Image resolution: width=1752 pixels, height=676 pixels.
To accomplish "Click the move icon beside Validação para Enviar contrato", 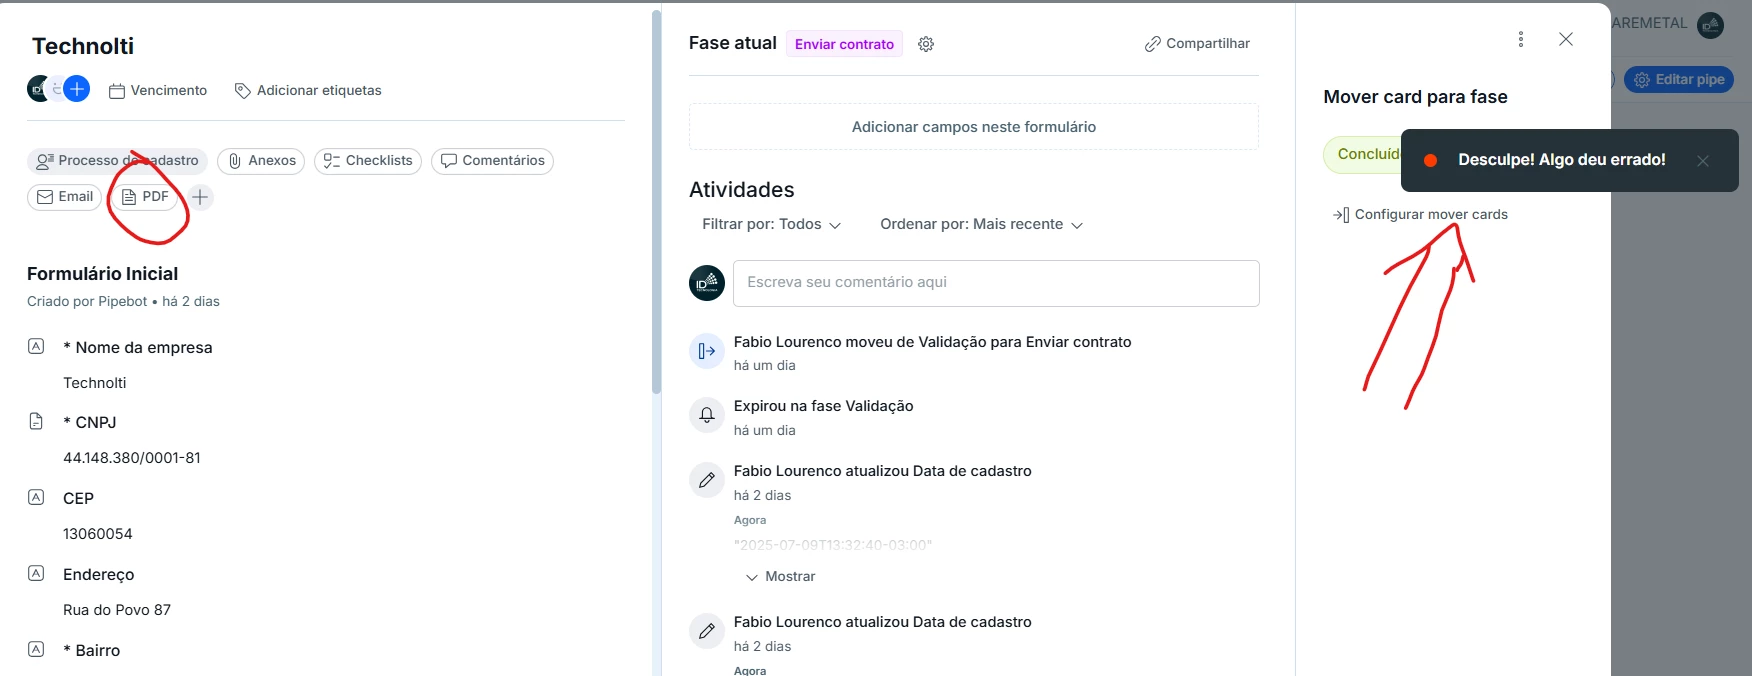I will 707,351.
